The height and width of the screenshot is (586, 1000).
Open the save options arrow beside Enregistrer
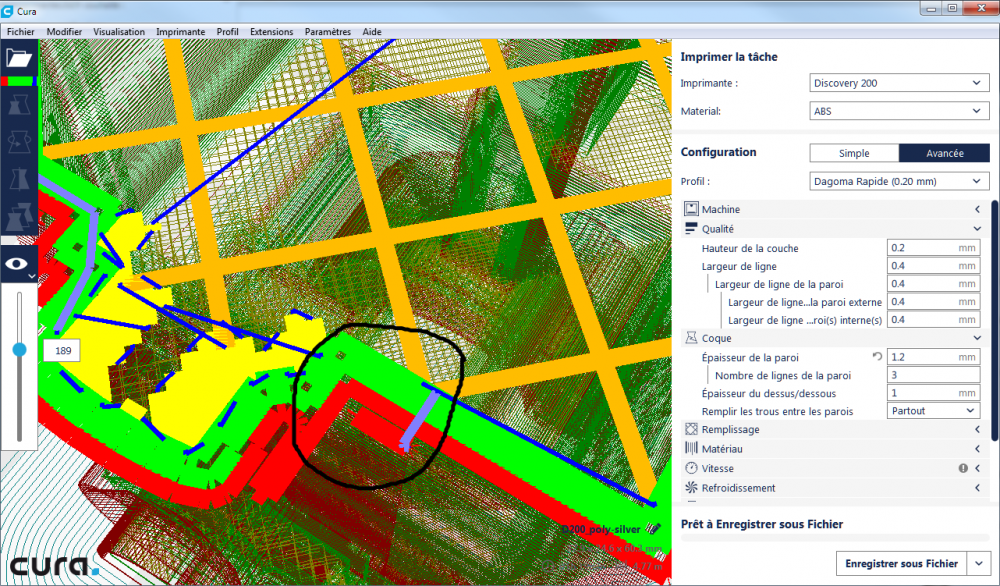click(x=979, y=564)
